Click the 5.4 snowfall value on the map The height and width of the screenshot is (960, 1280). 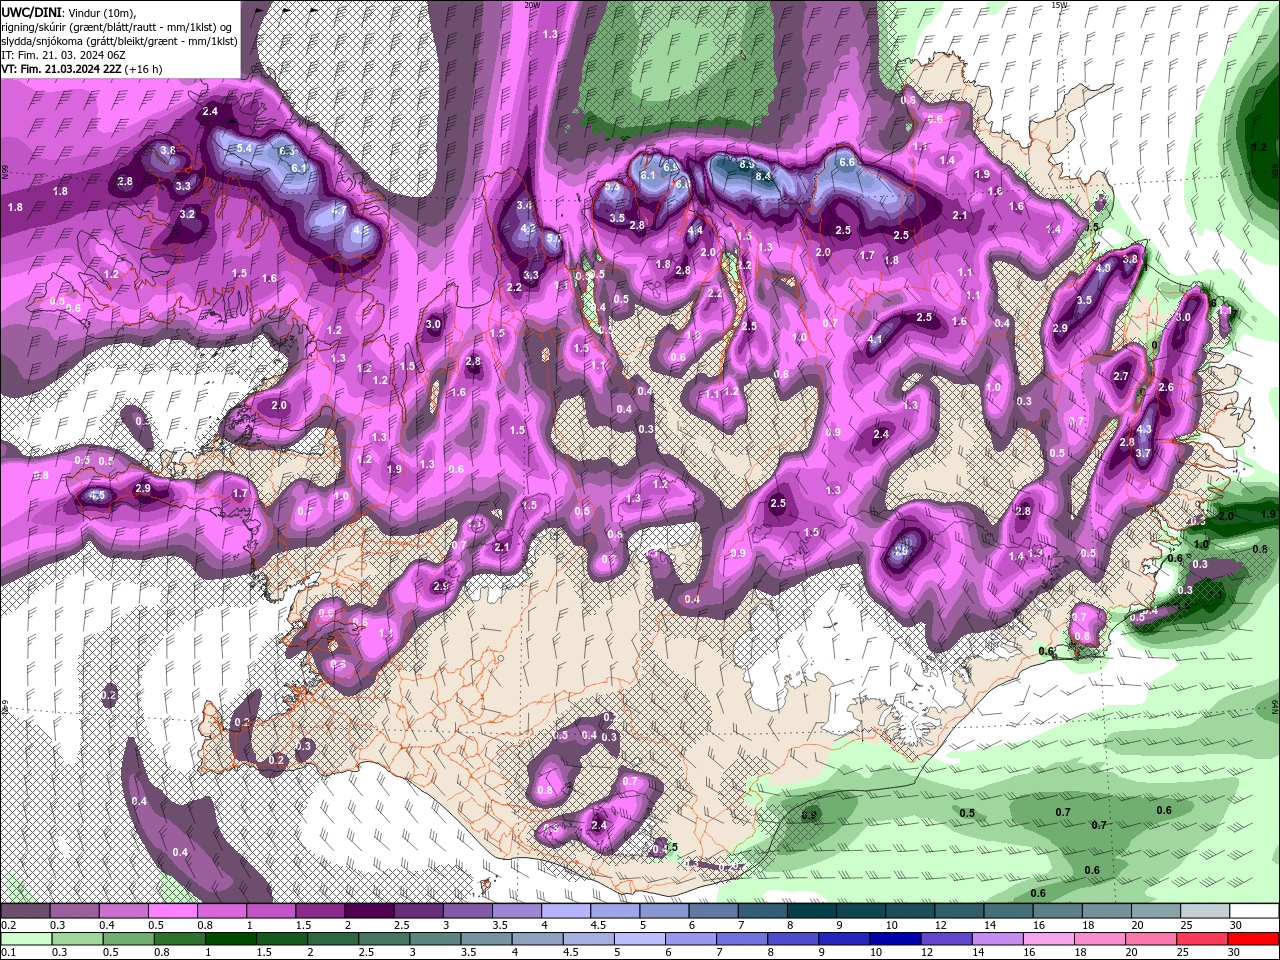(x=244, y=148)
